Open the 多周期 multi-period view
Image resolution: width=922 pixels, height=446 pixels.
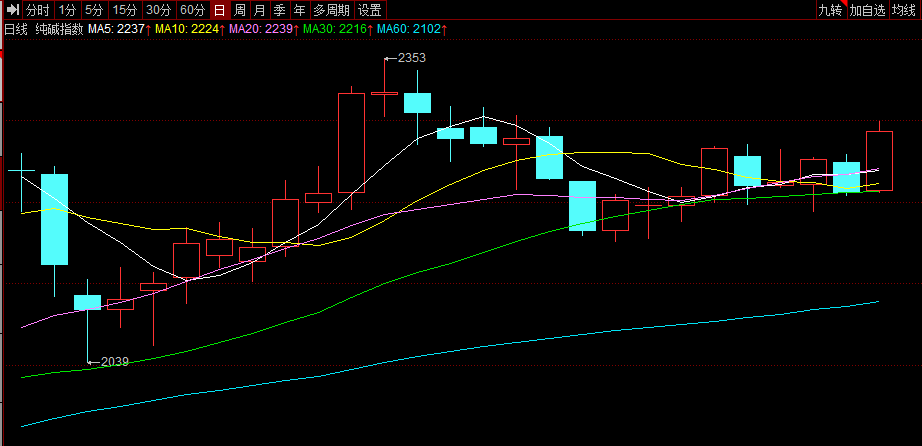332,9
